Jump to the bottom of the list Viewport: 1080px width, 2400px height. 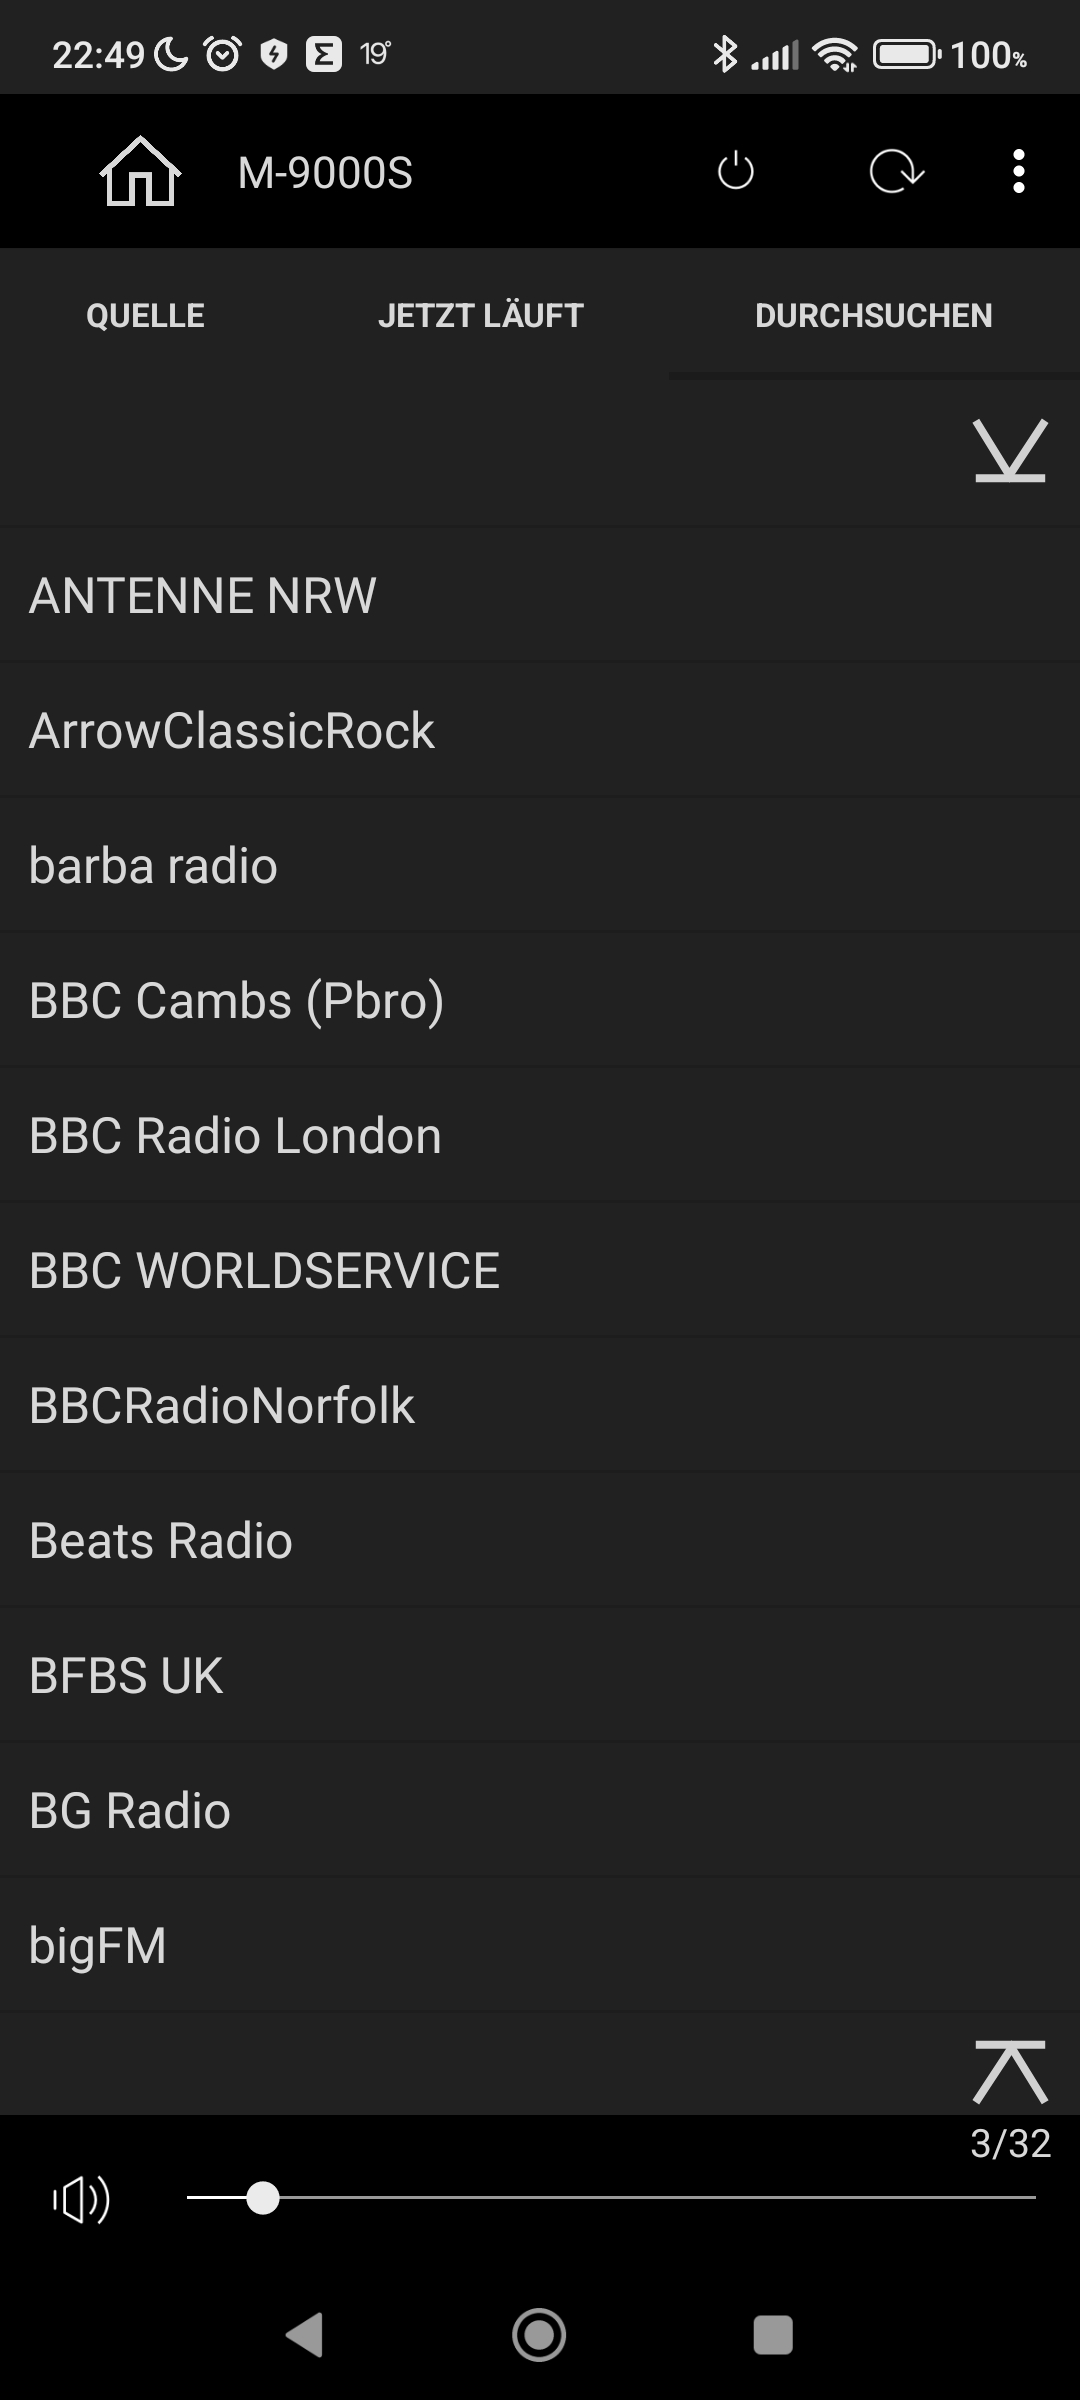(1010, 451)
